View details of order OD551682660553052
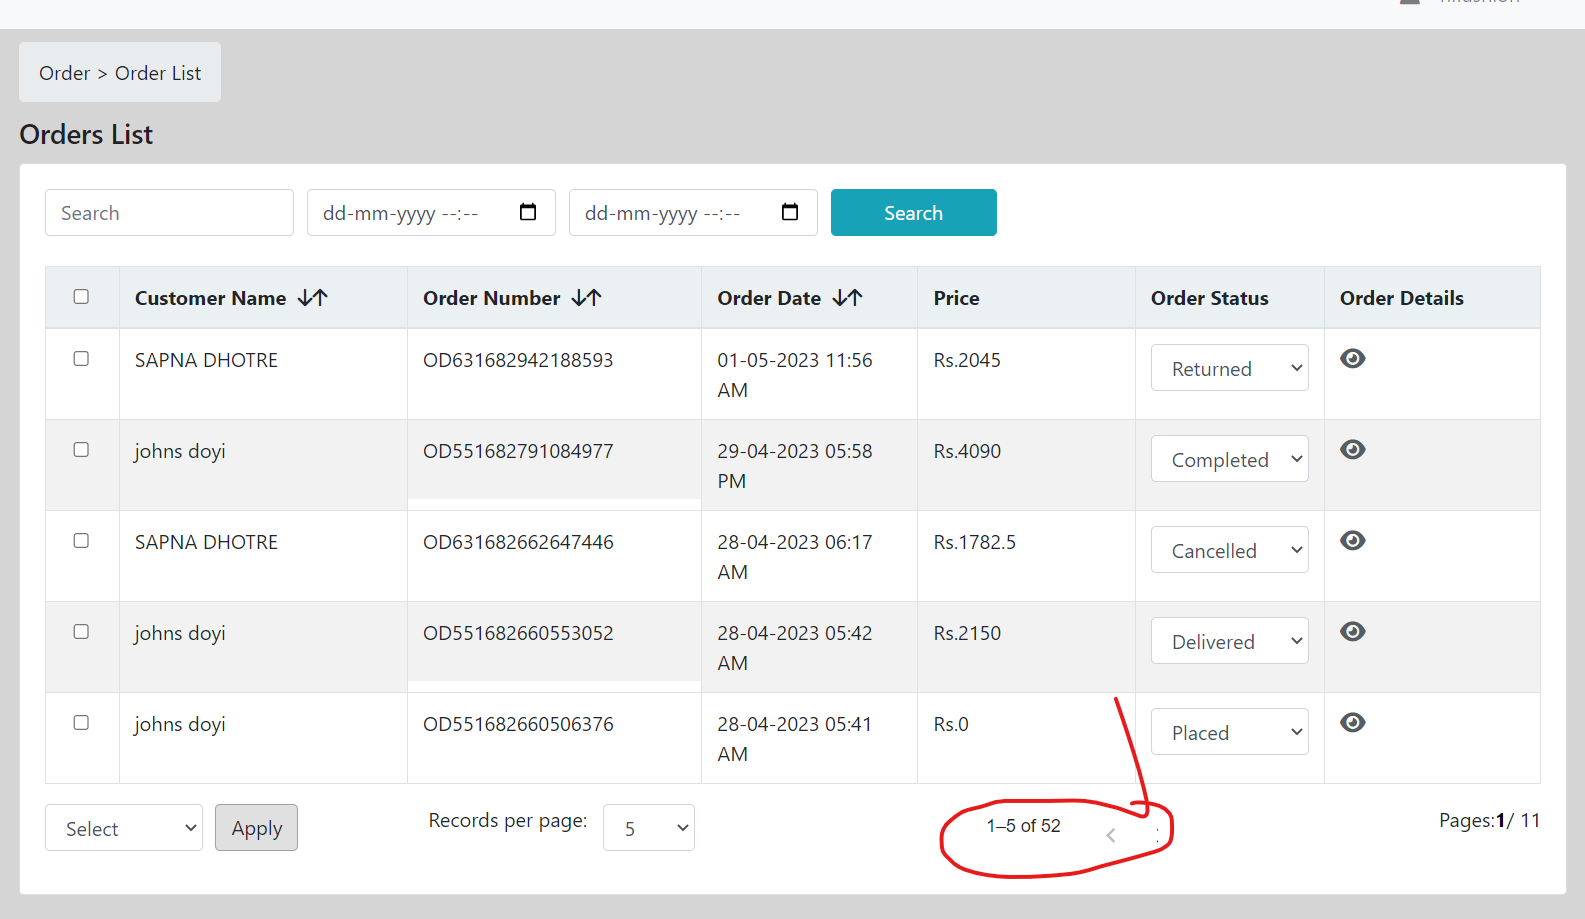 (1353, 632)
